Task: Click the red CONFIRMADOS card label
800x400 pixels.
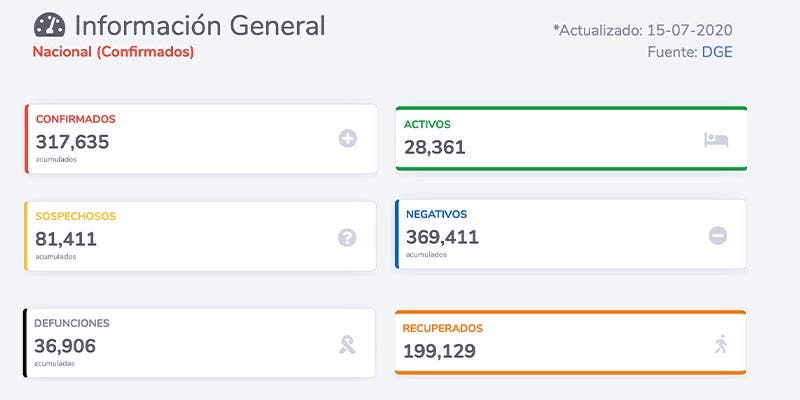Action: 76,119
